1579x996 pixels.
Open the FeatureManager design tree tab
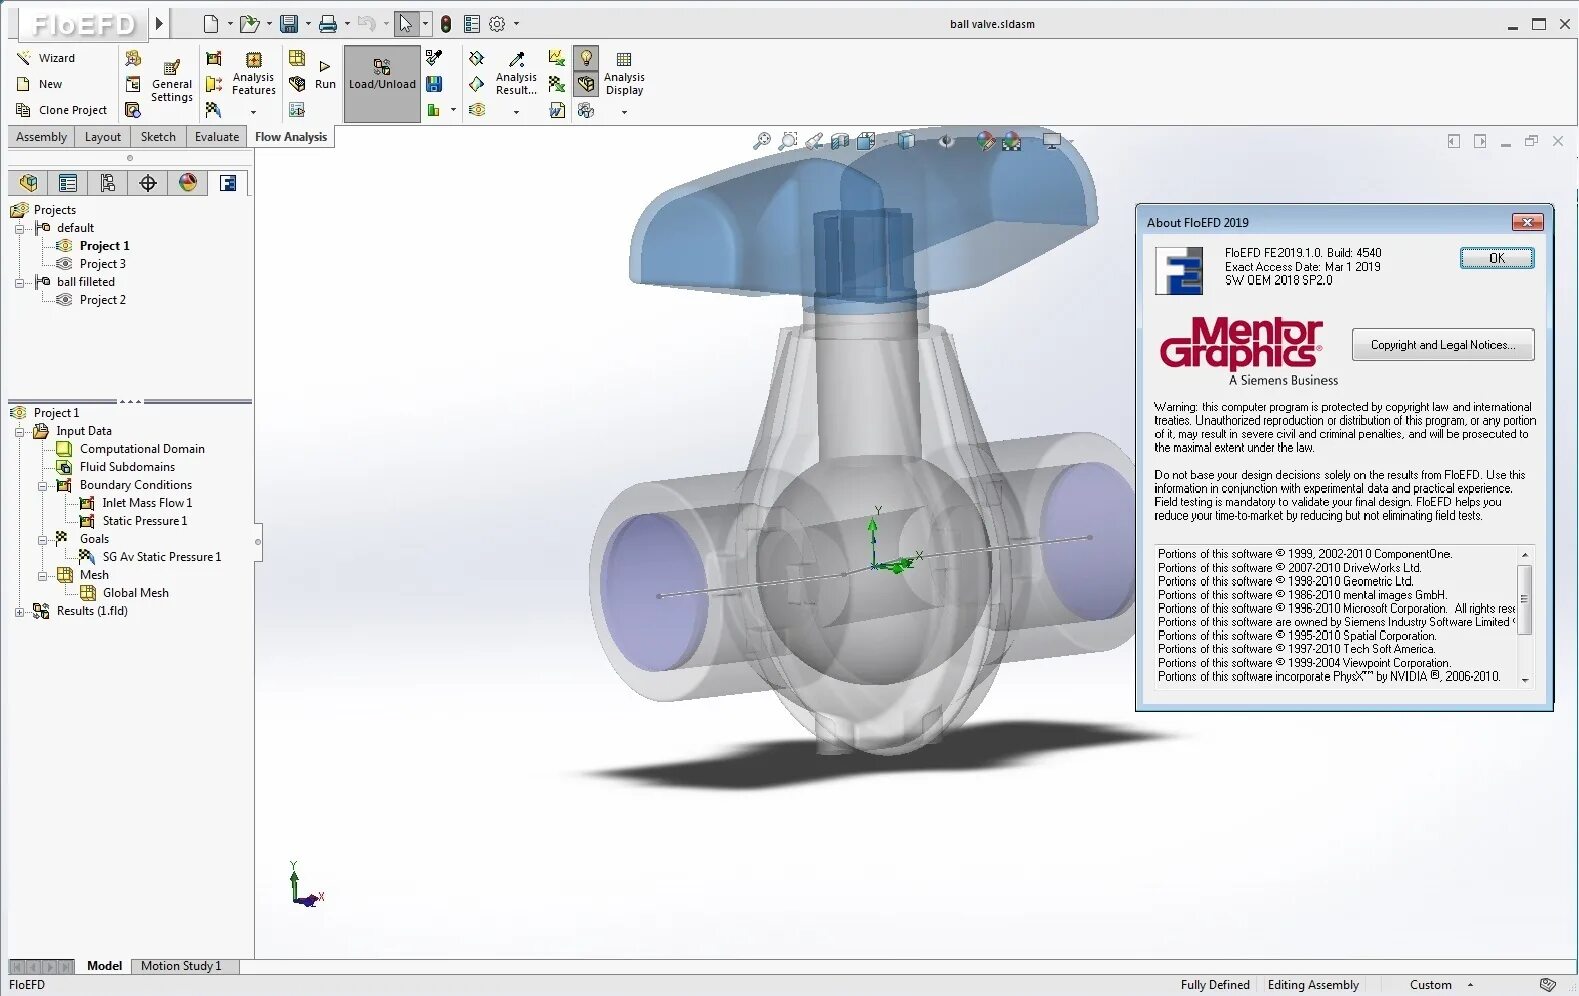[x=28, y=183]
